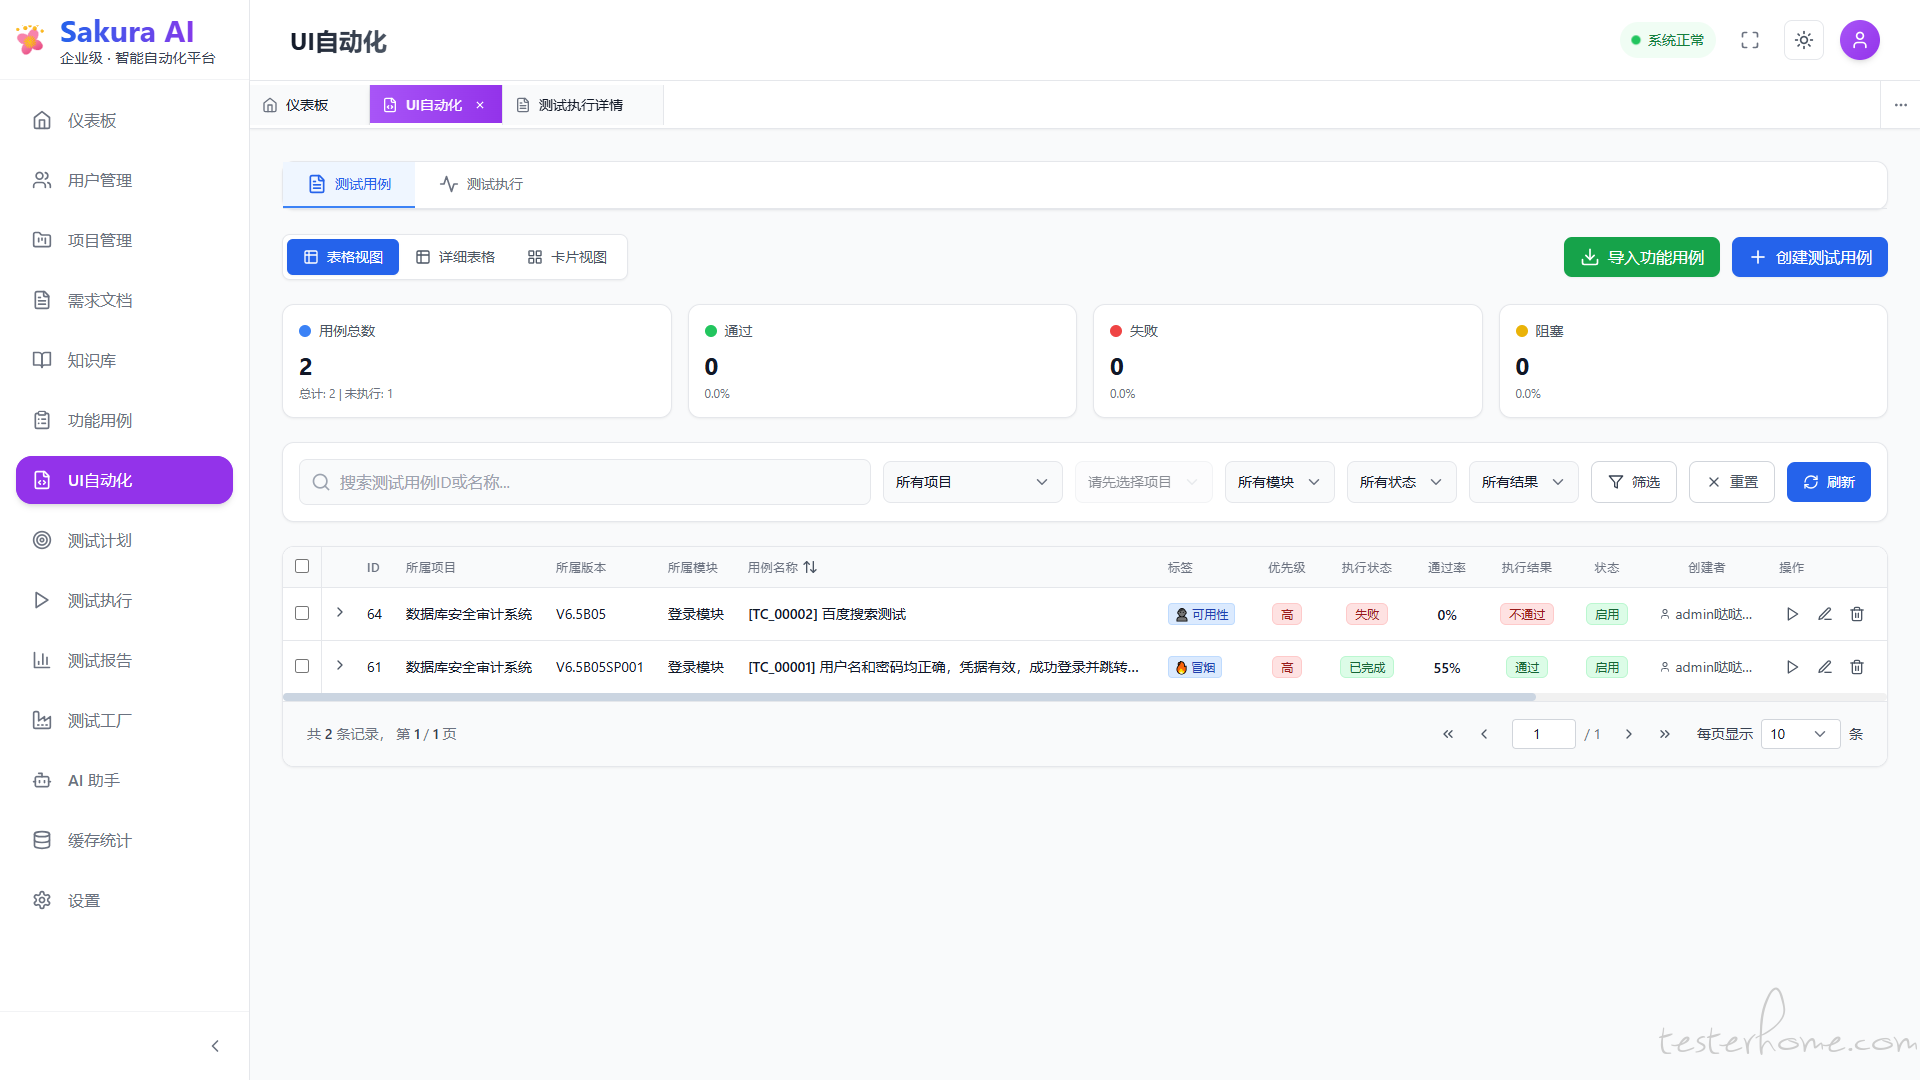
Task: Open the tab bar more options ellipsis
Action: point(1900,105)
